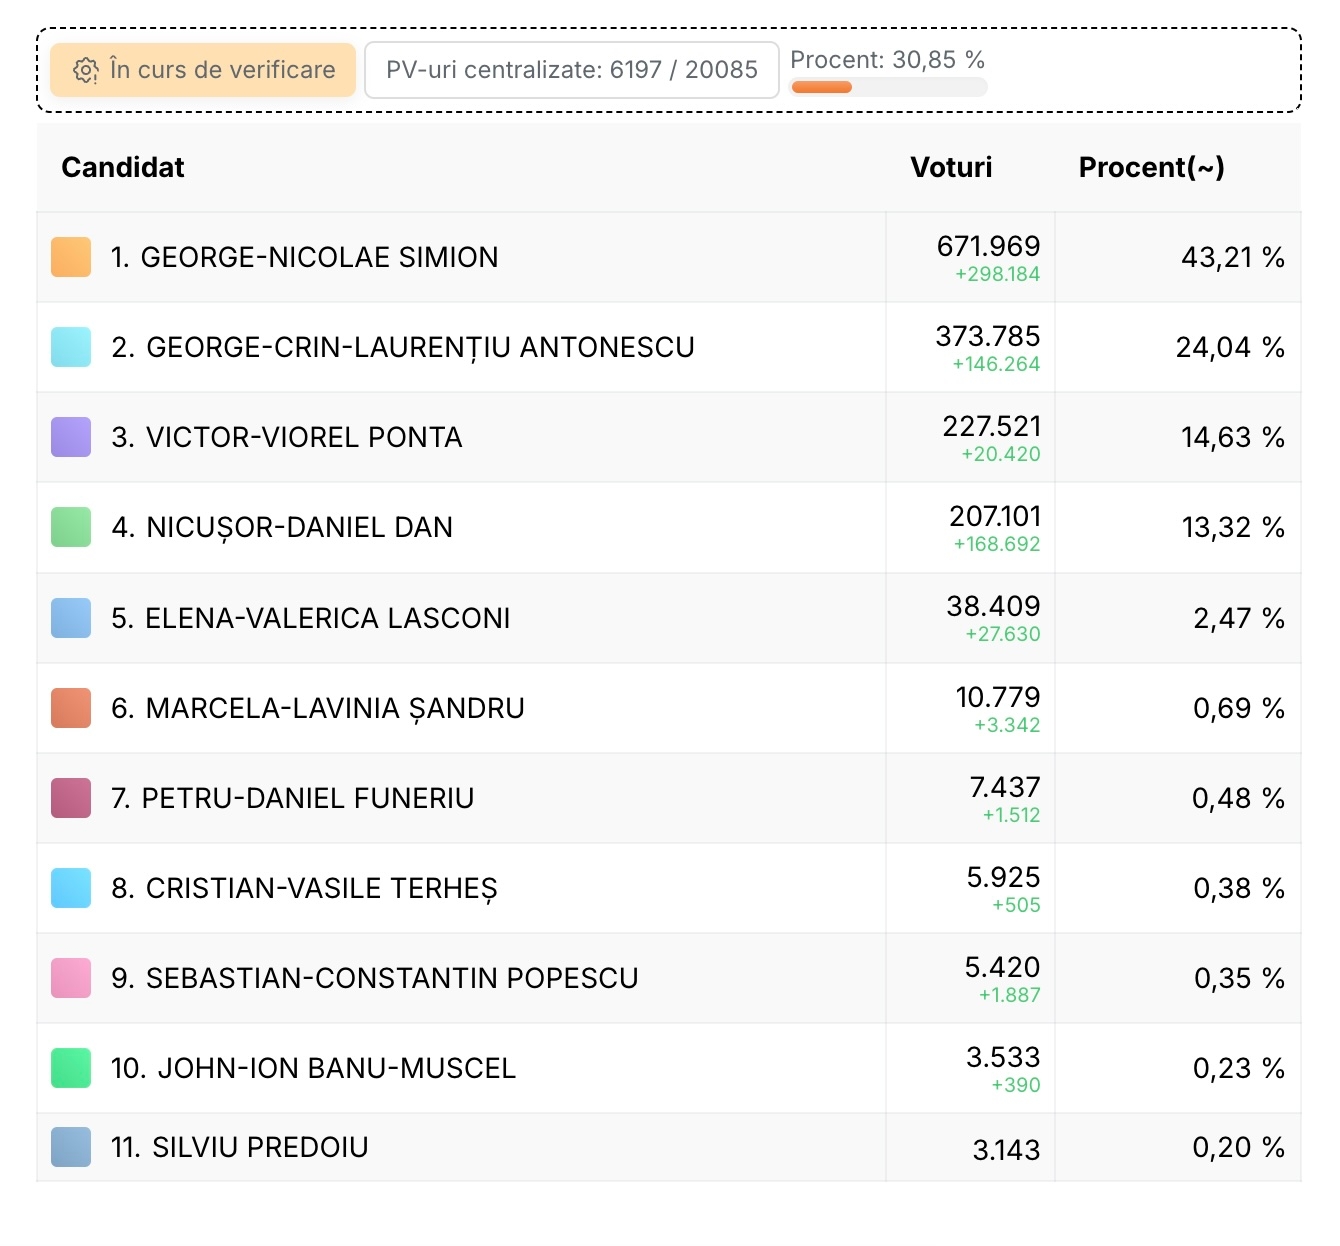Click the blue swatch for Elena-Valerica Lasconi

[71, 618]
